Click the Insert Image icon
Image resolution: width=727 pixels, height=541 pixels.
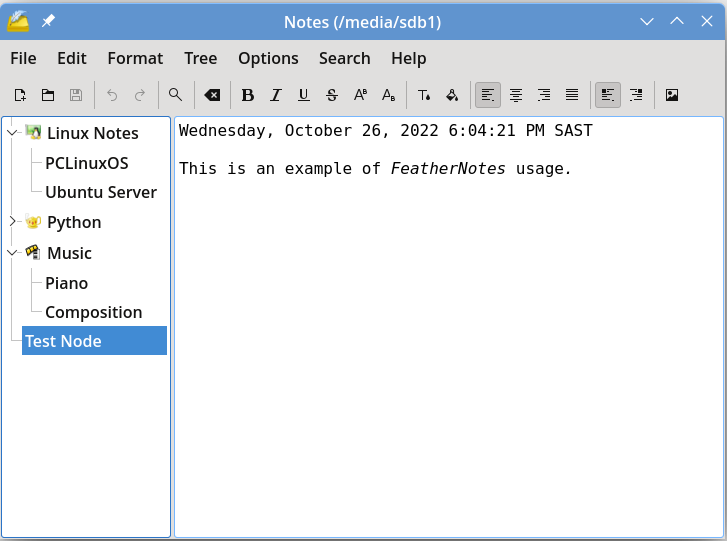[x=672, y=95]
